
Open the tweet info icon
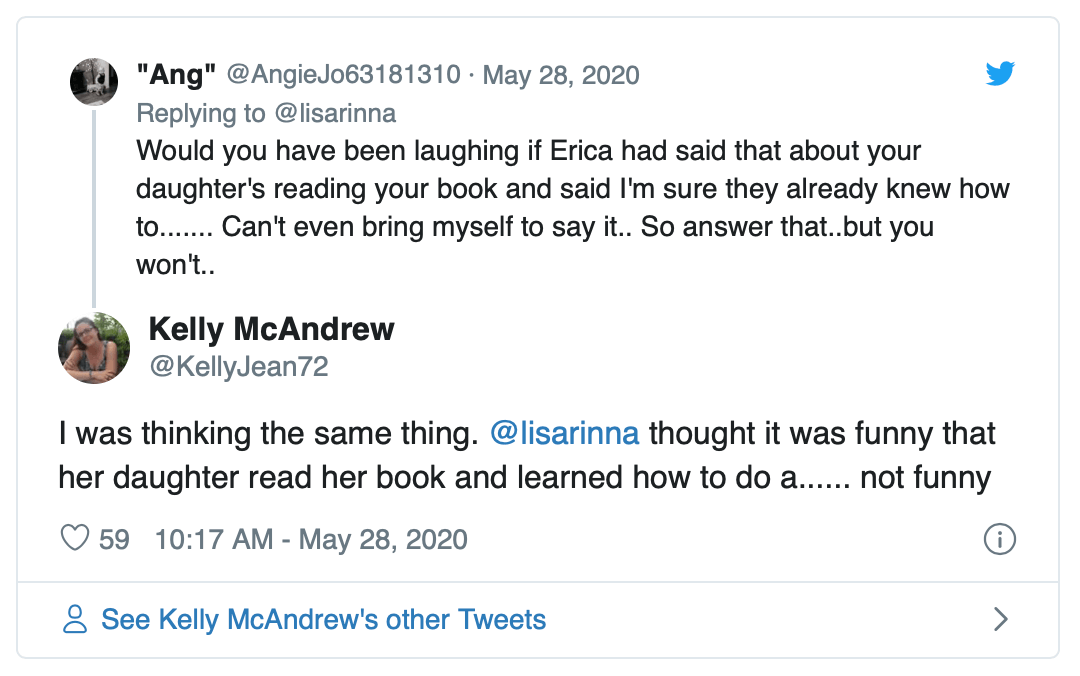[x=1000, y=540]
